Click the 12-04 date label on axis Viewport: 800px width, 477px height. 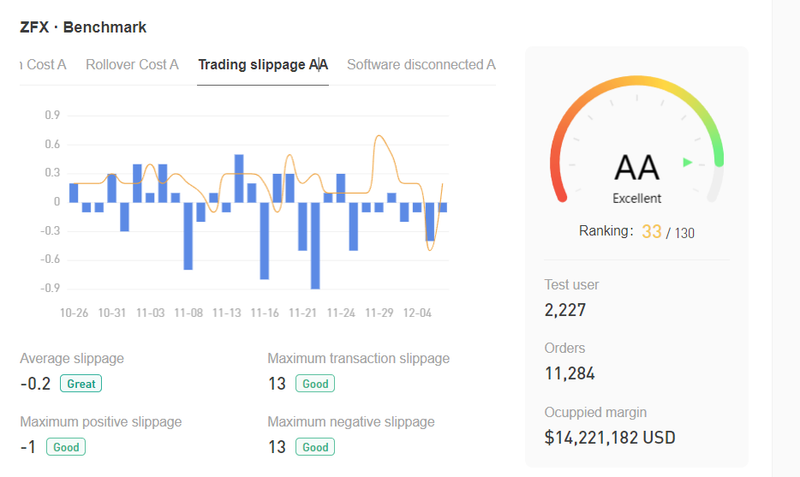(417, 313)
